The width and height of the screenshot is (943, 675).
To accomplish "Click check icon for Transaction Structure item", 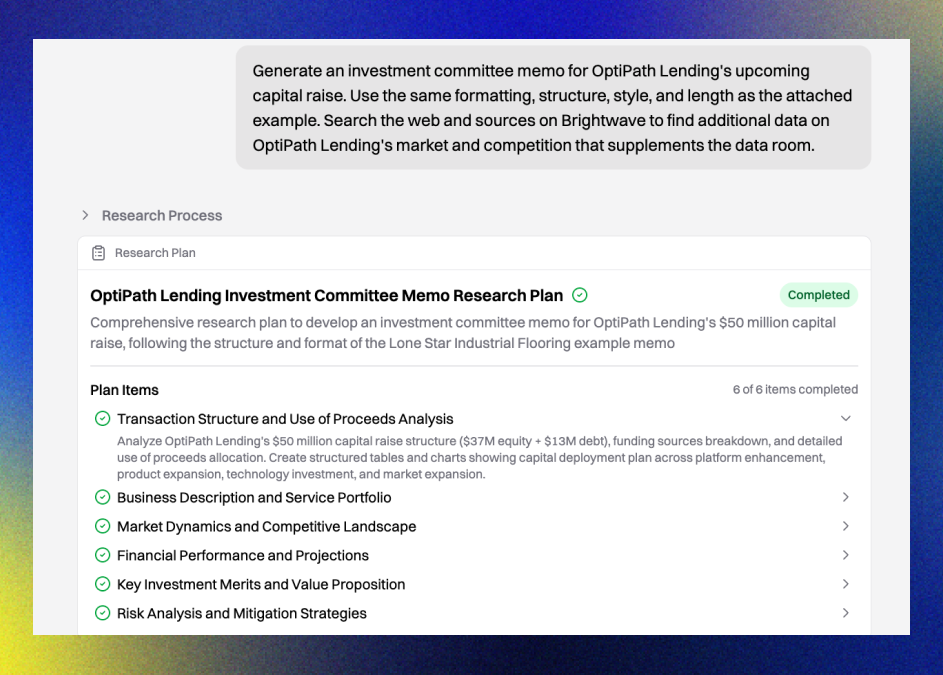I will [103, 418].
